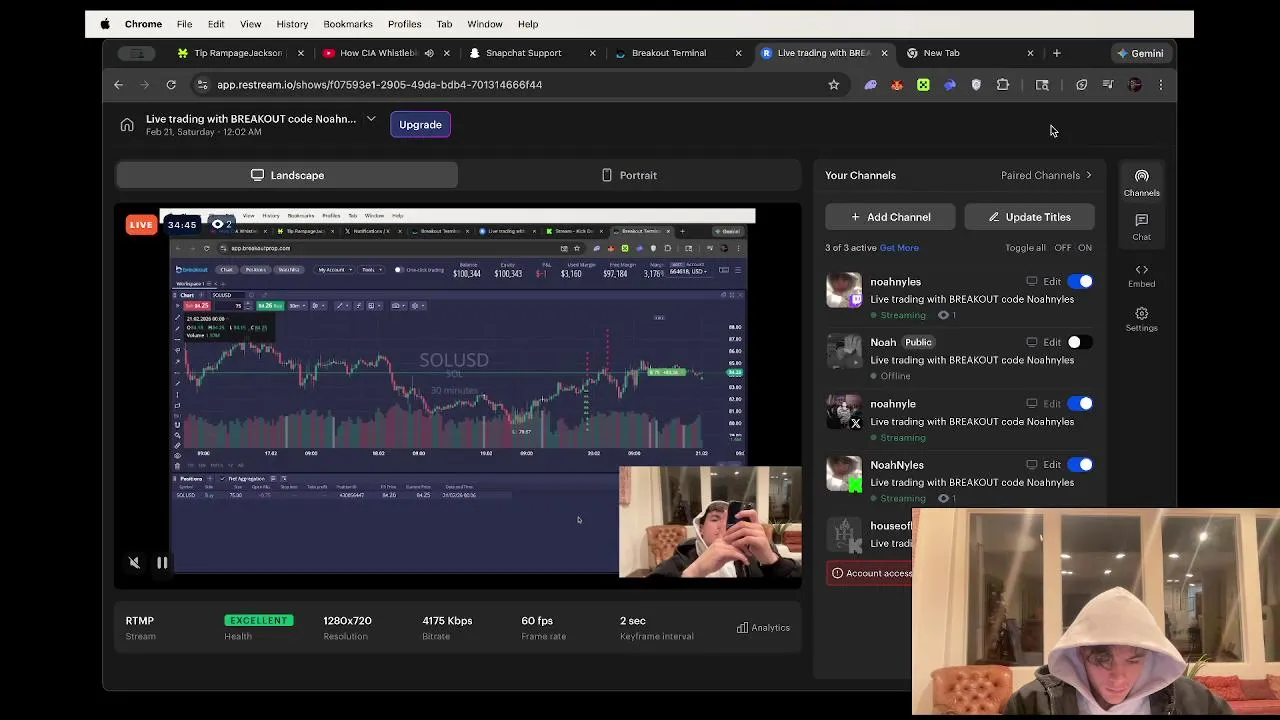
Task: View site information icon in address bar
Action: click(203, 85)
